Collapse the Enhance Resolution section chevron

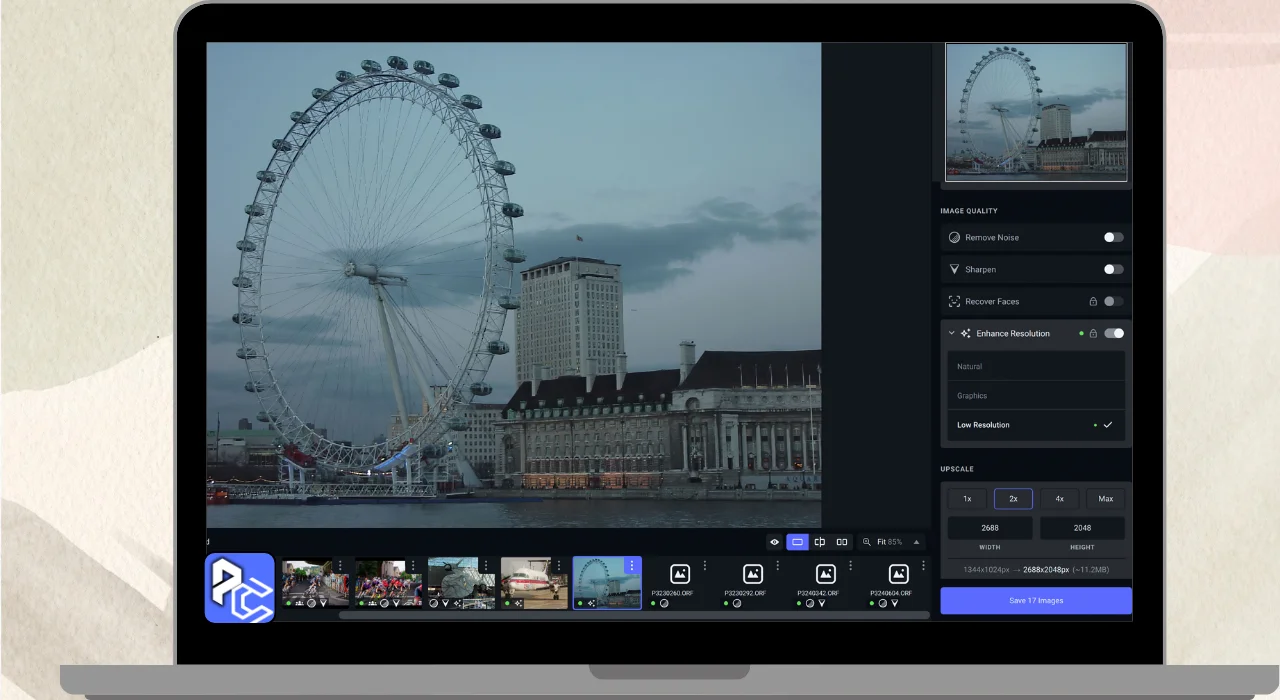[952, 334]
